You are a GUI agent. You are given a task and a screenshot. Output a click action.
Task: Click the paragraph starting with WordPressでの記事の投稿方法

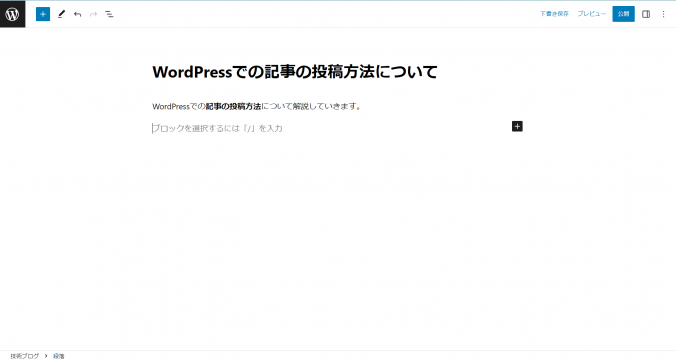click(x=257, y=106)
